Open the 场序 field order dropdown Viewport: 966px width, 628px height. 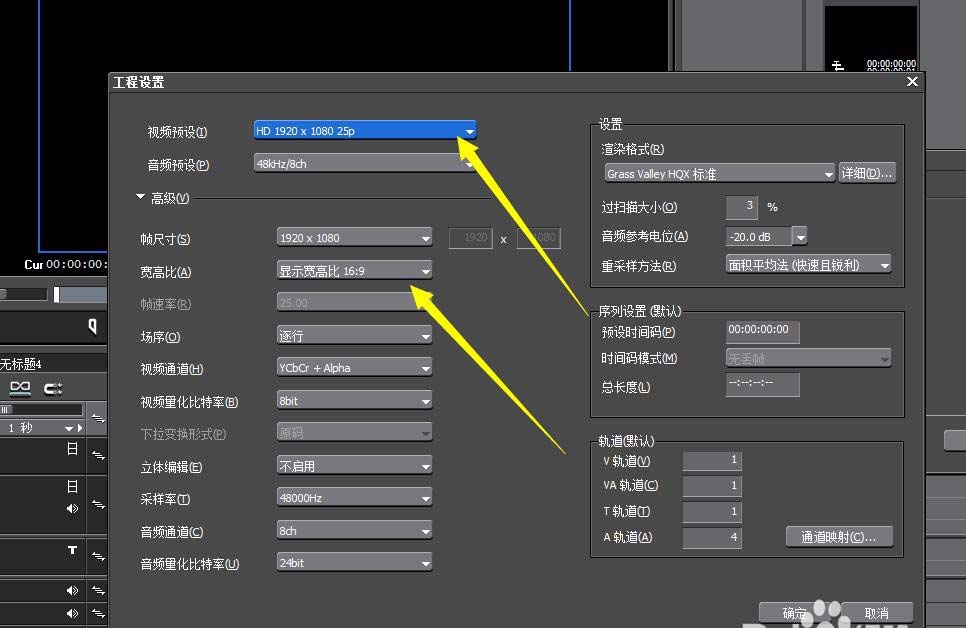pos(354,335)
